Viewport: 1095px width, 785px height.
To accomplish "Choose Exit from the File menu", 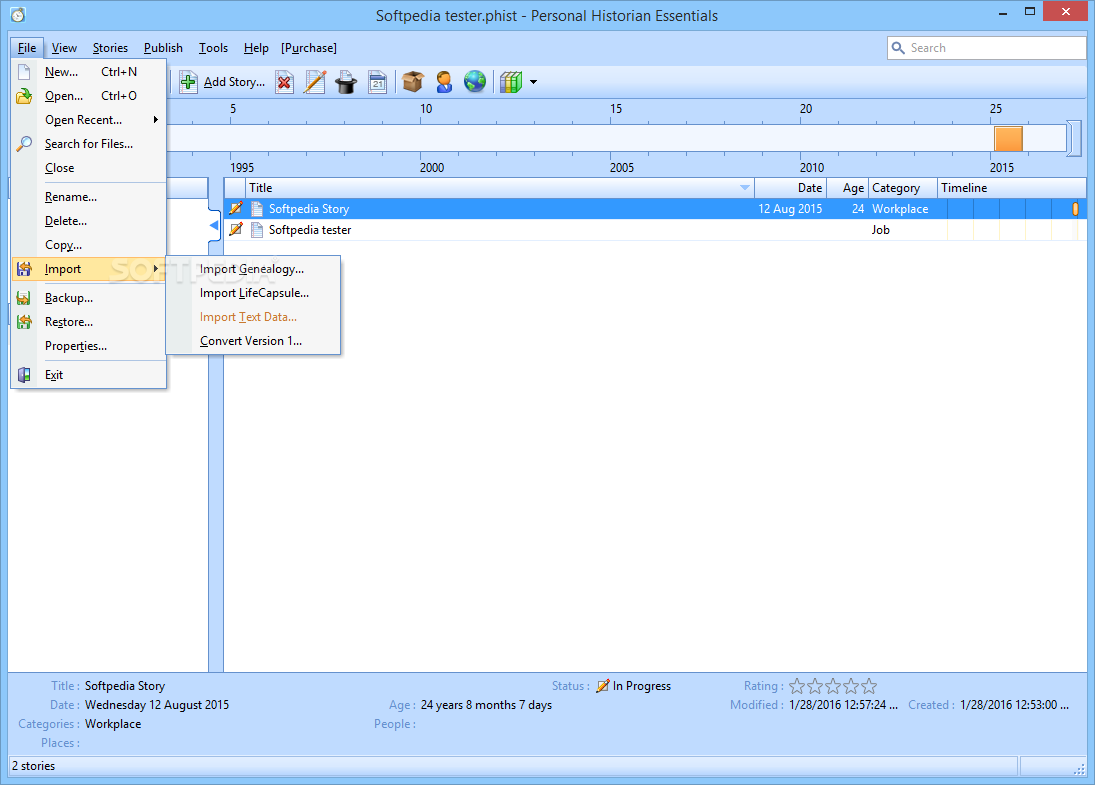I will coord(89,375).
